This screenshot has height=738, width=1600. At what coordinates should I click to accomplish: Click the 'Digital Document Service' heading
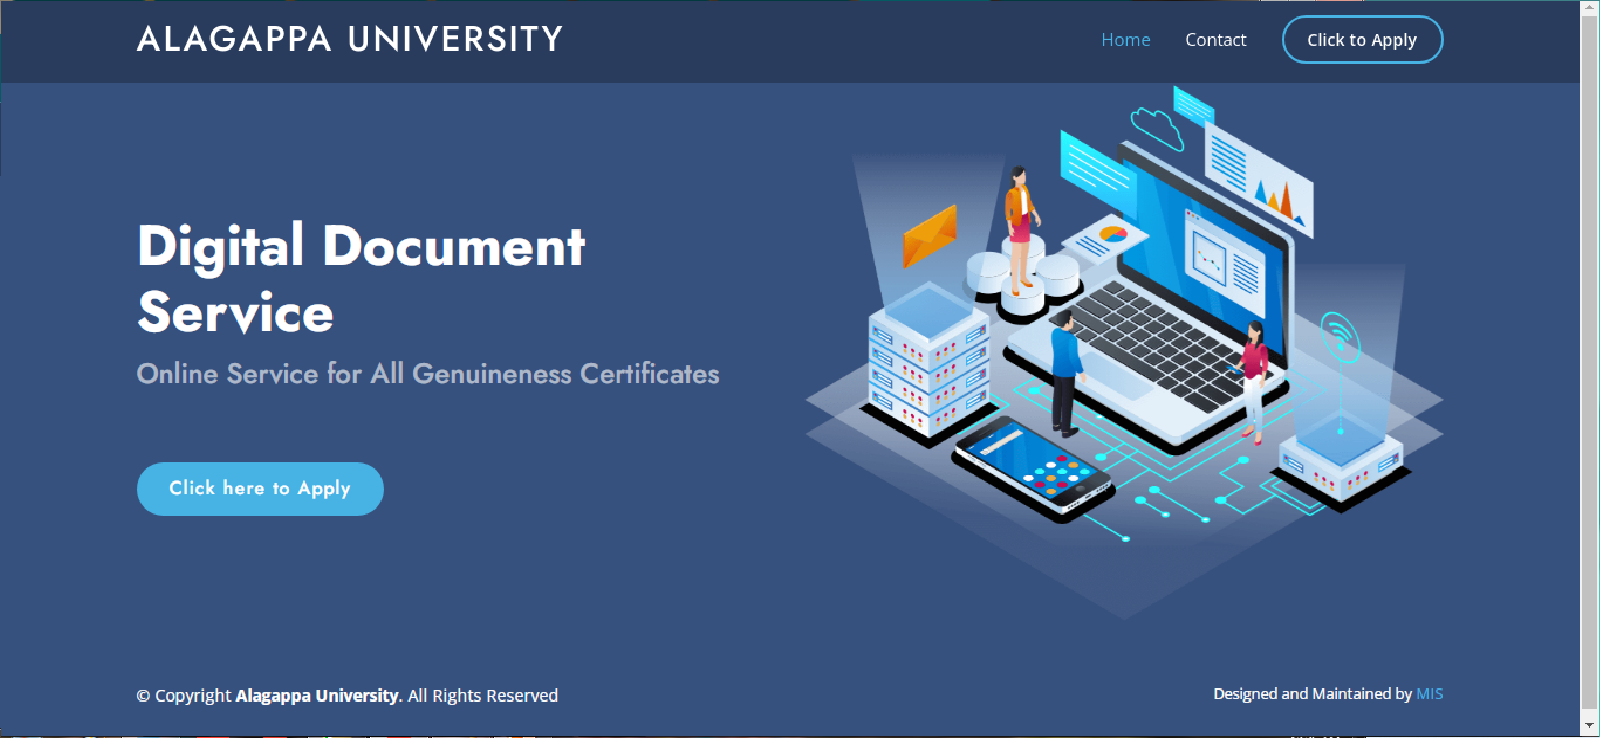[x=361, y=278]
